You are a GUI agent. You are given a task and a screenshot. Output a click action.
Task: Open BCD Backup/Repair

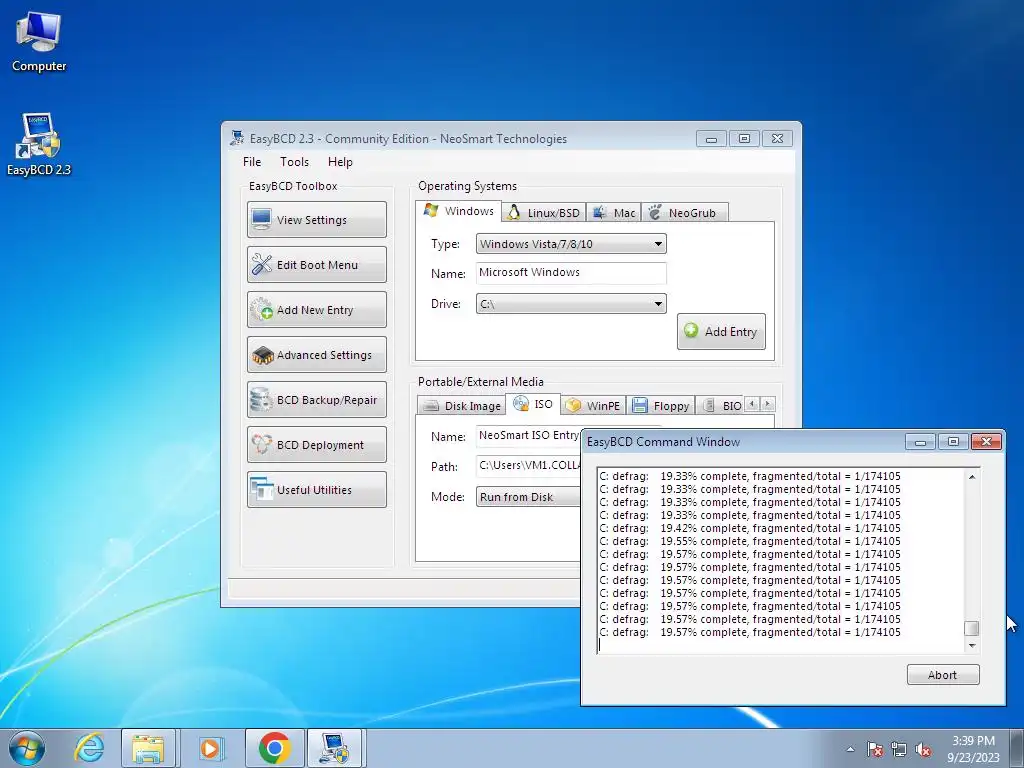(317, 400)
